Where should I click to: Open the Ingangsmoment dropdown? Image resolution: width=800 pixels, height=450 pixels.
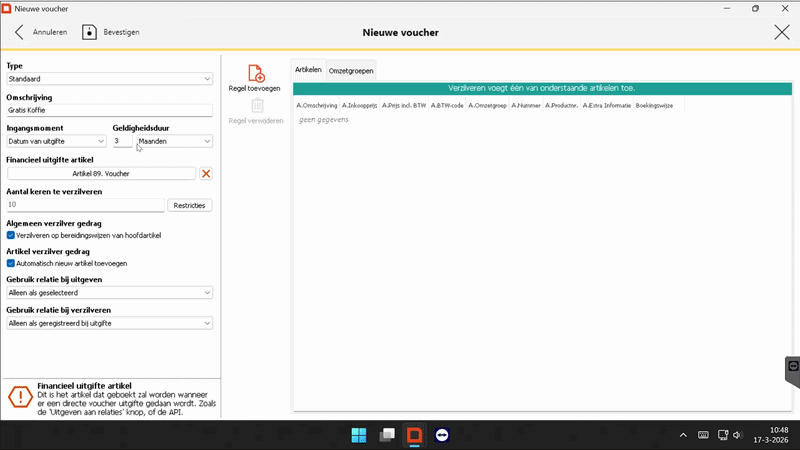[x=56, y=141]
